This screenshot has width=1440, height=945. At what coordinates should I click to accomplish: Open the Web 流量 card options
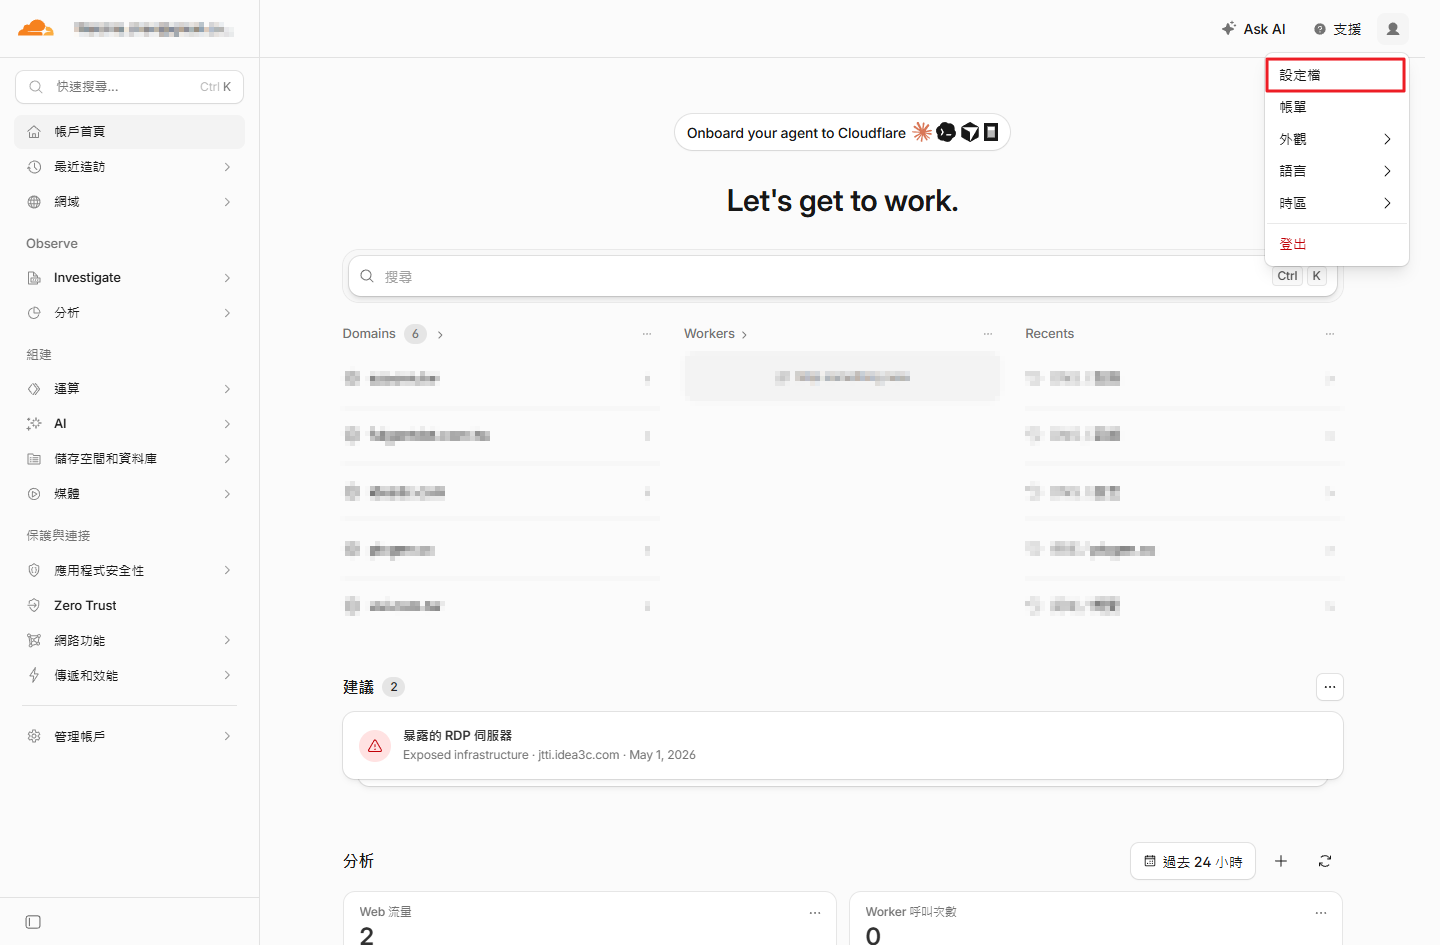pyautogui.click(x=815, y=913)
